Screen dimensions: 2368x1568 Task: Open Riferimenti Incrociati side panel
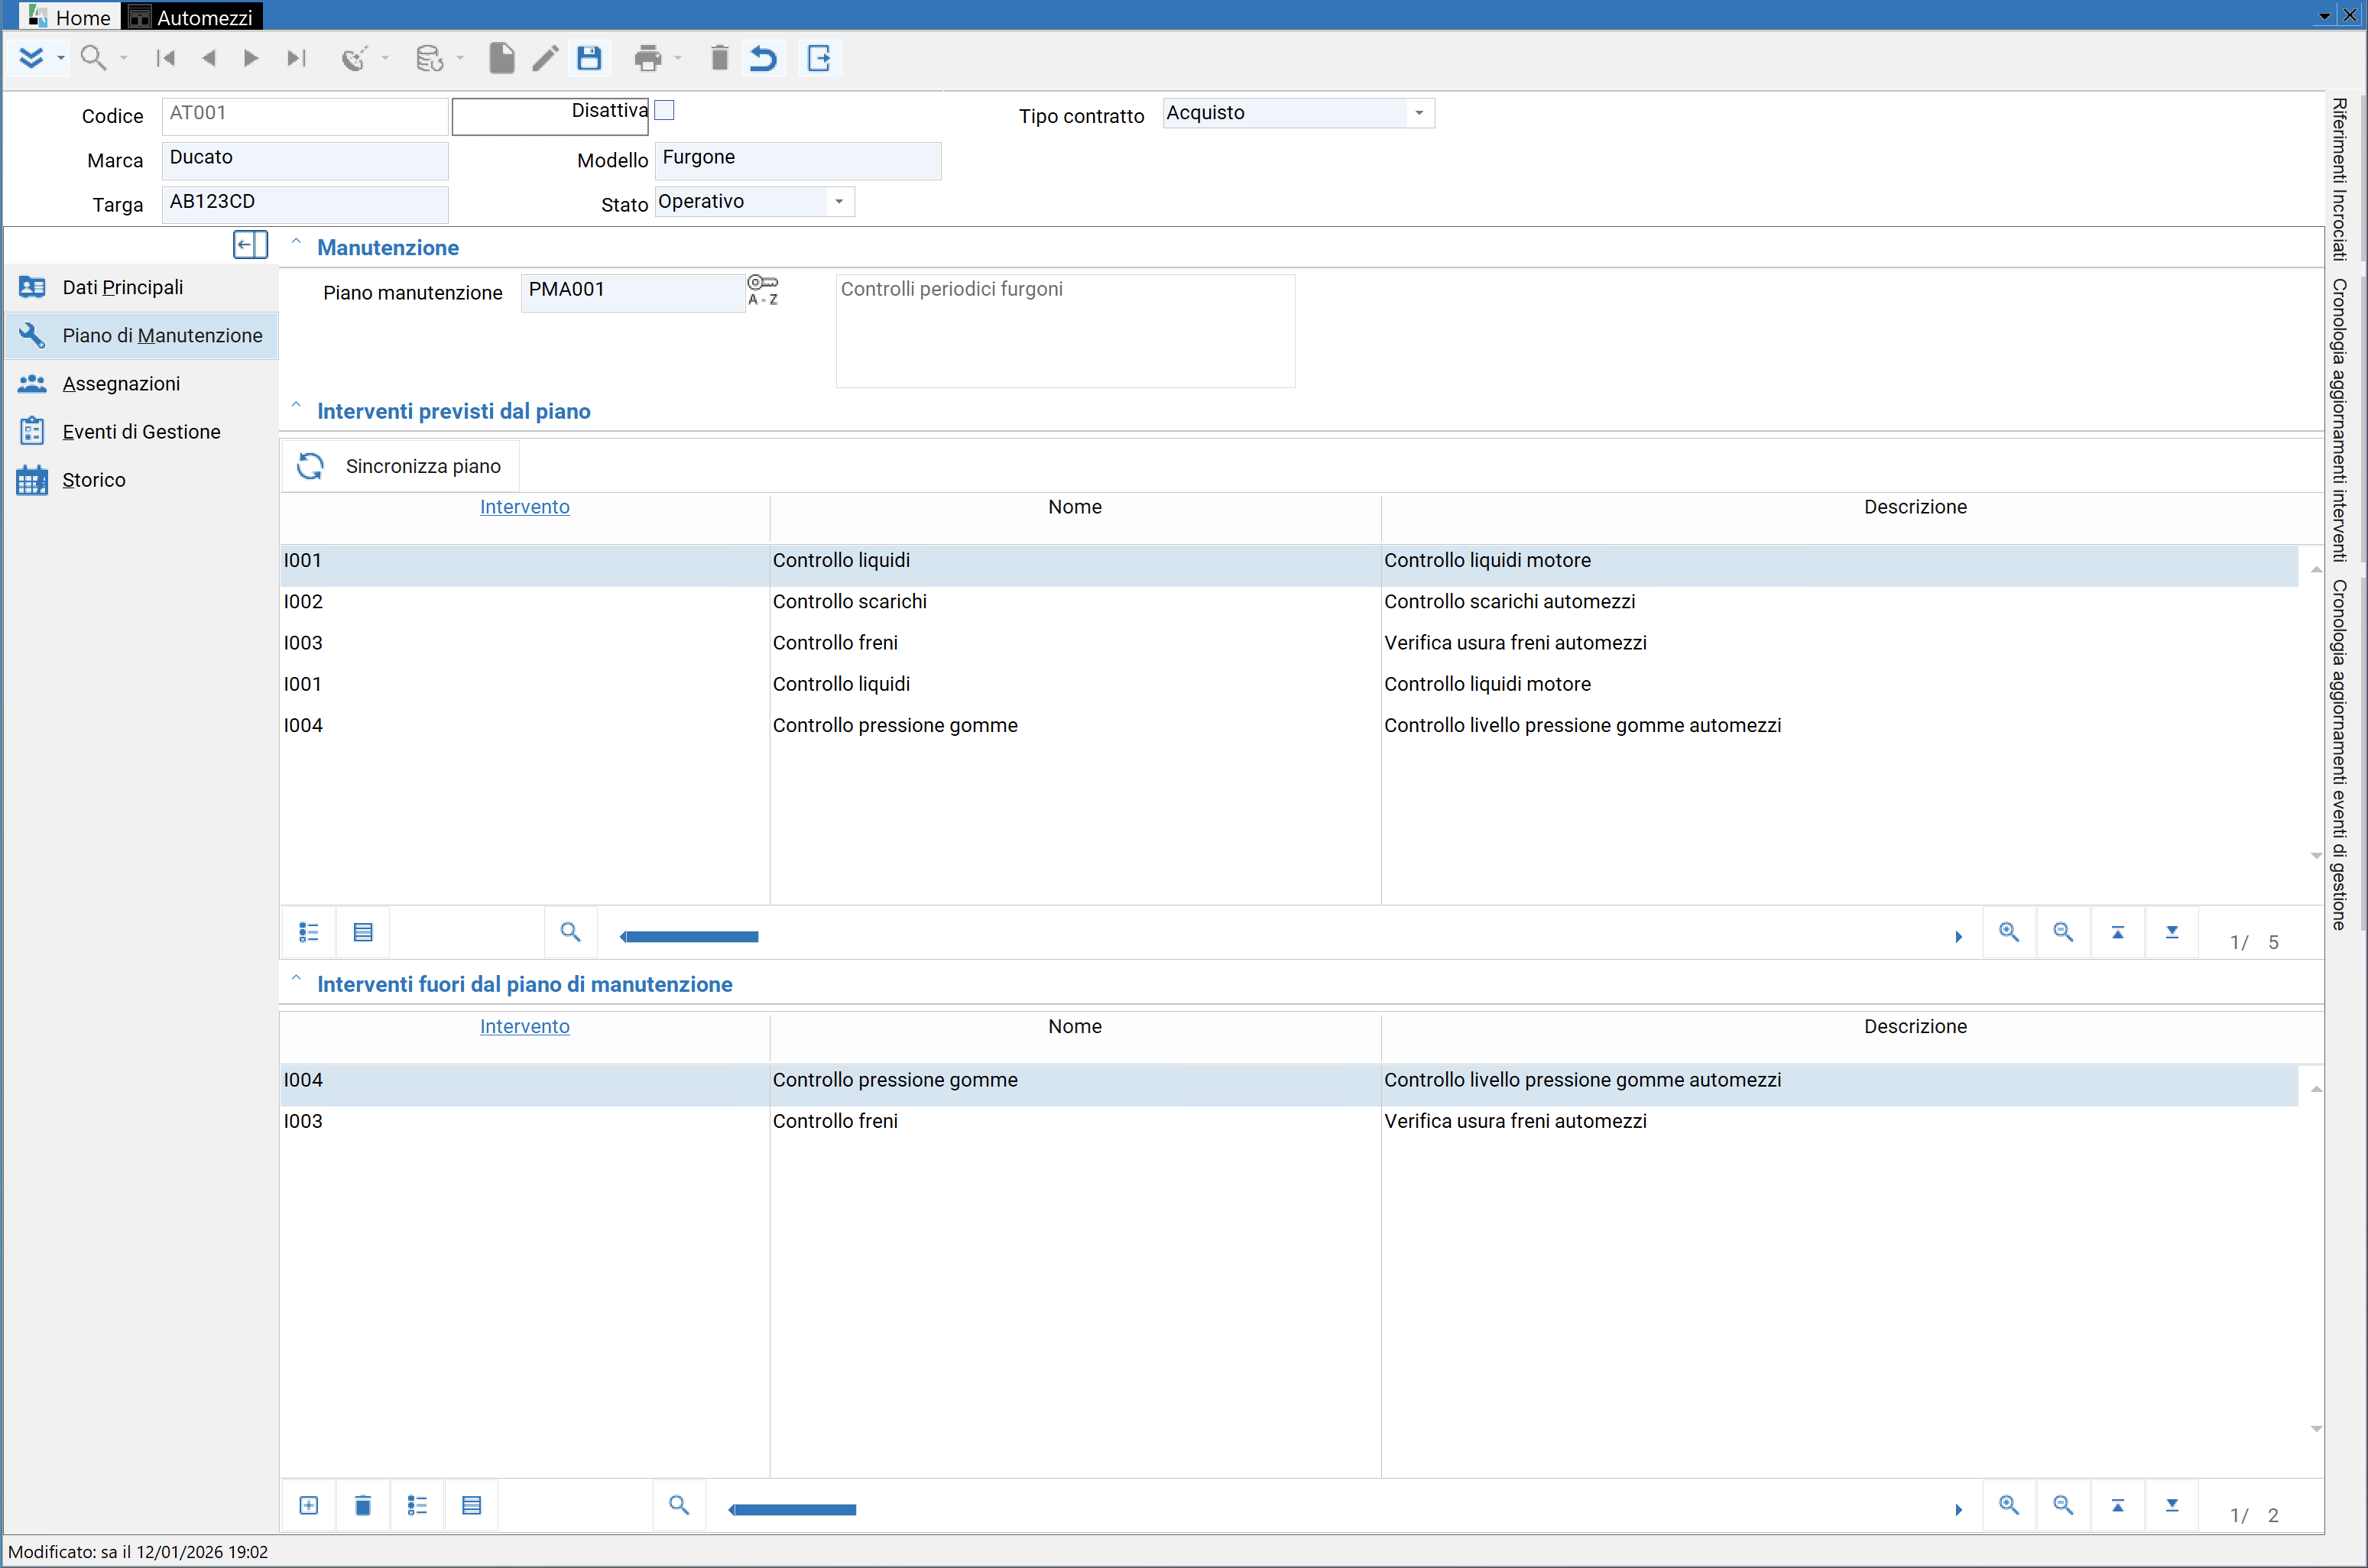point(2340,180)
